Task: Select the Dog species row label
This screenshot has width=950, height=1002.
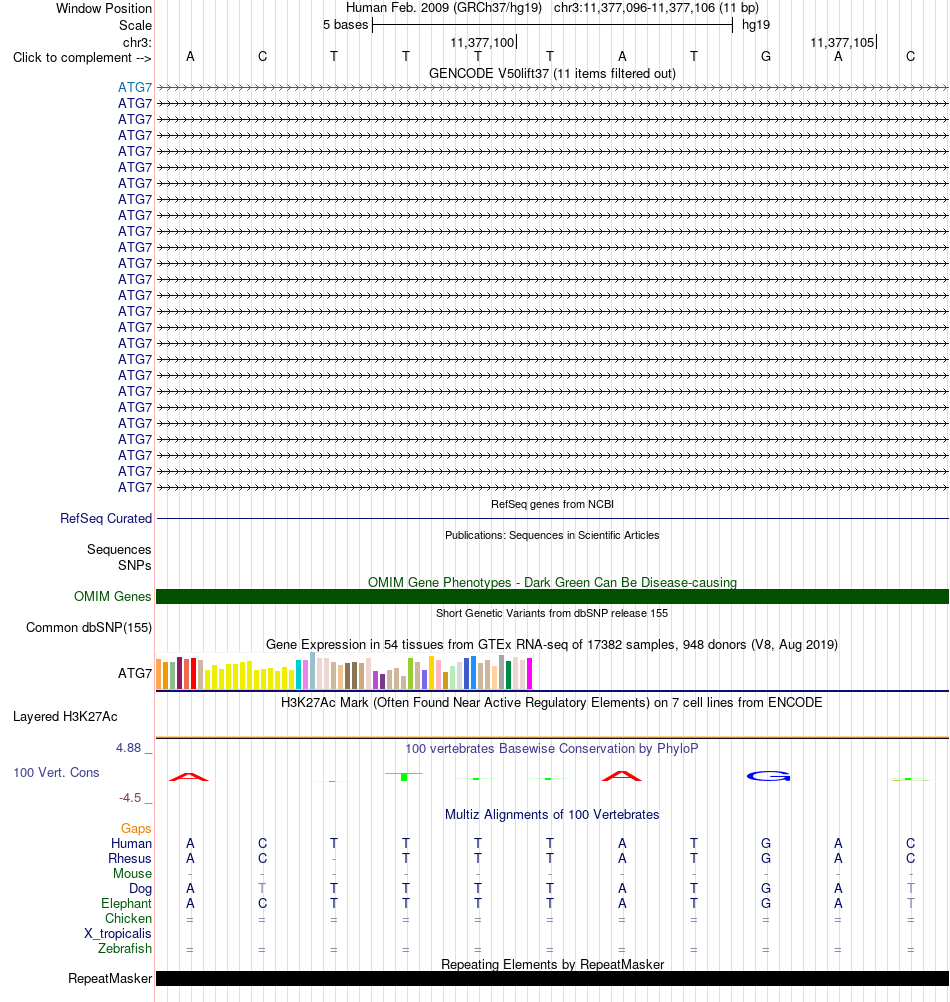Action: [141, 888]
